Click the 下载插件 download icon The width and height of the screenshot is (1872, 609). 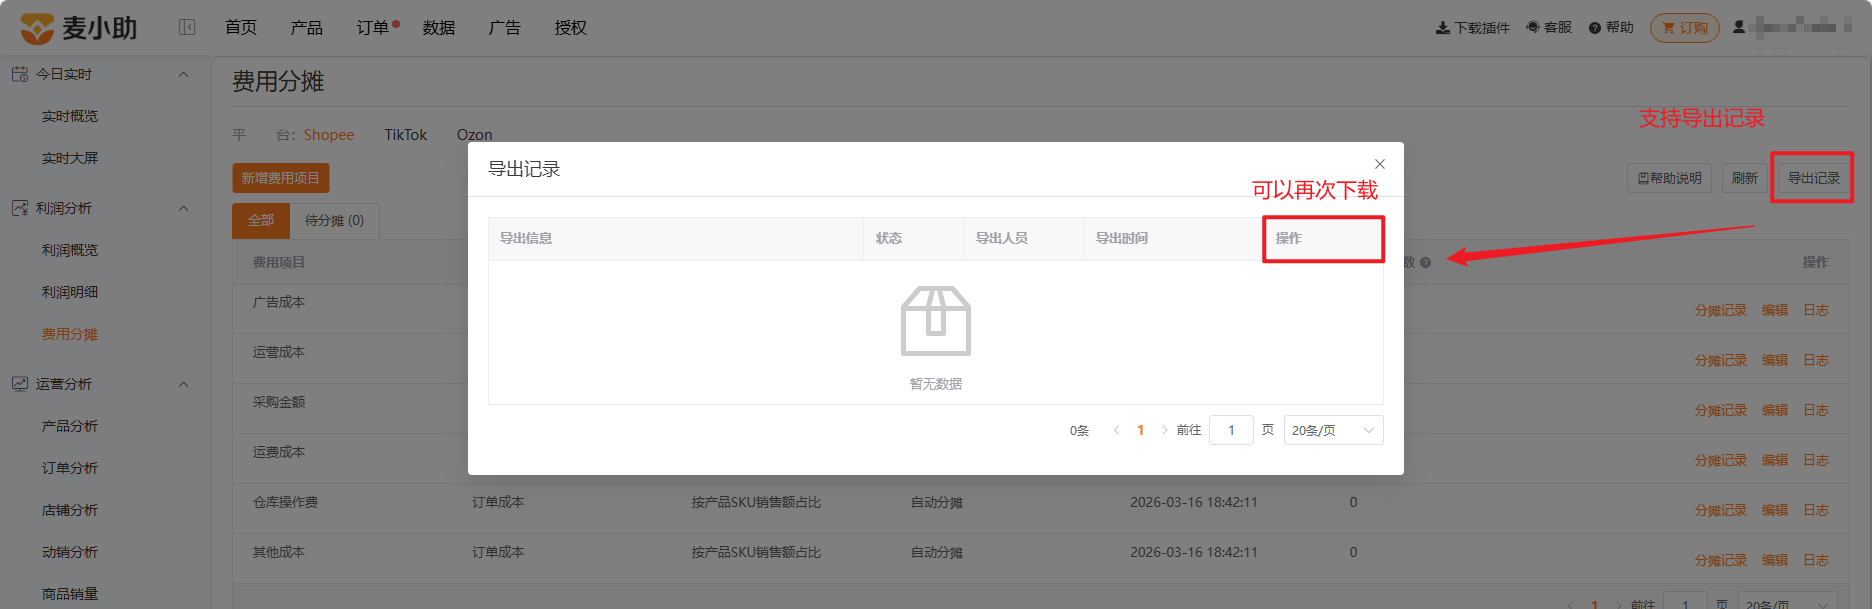point(1442,28)
